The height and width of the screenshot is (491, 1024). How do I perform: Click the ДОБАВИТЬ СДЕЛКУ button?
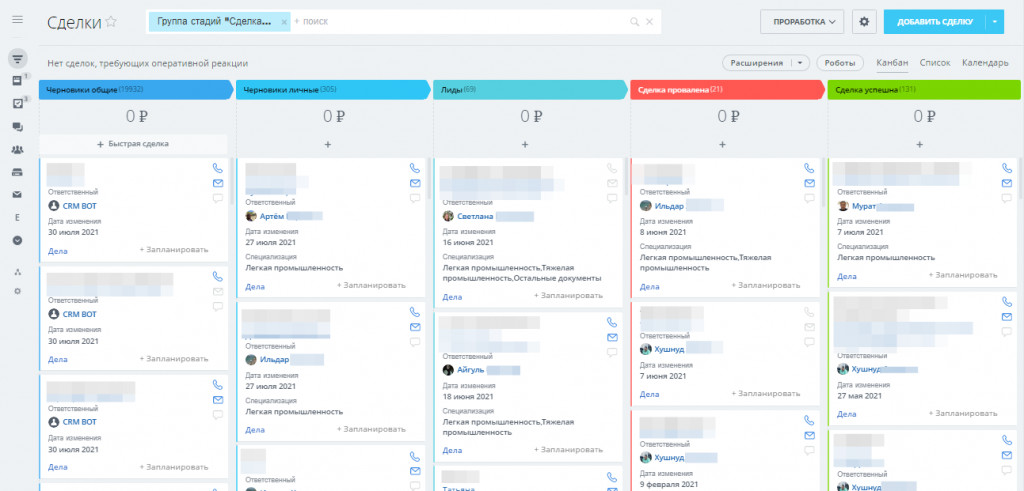tap(935, 22)
